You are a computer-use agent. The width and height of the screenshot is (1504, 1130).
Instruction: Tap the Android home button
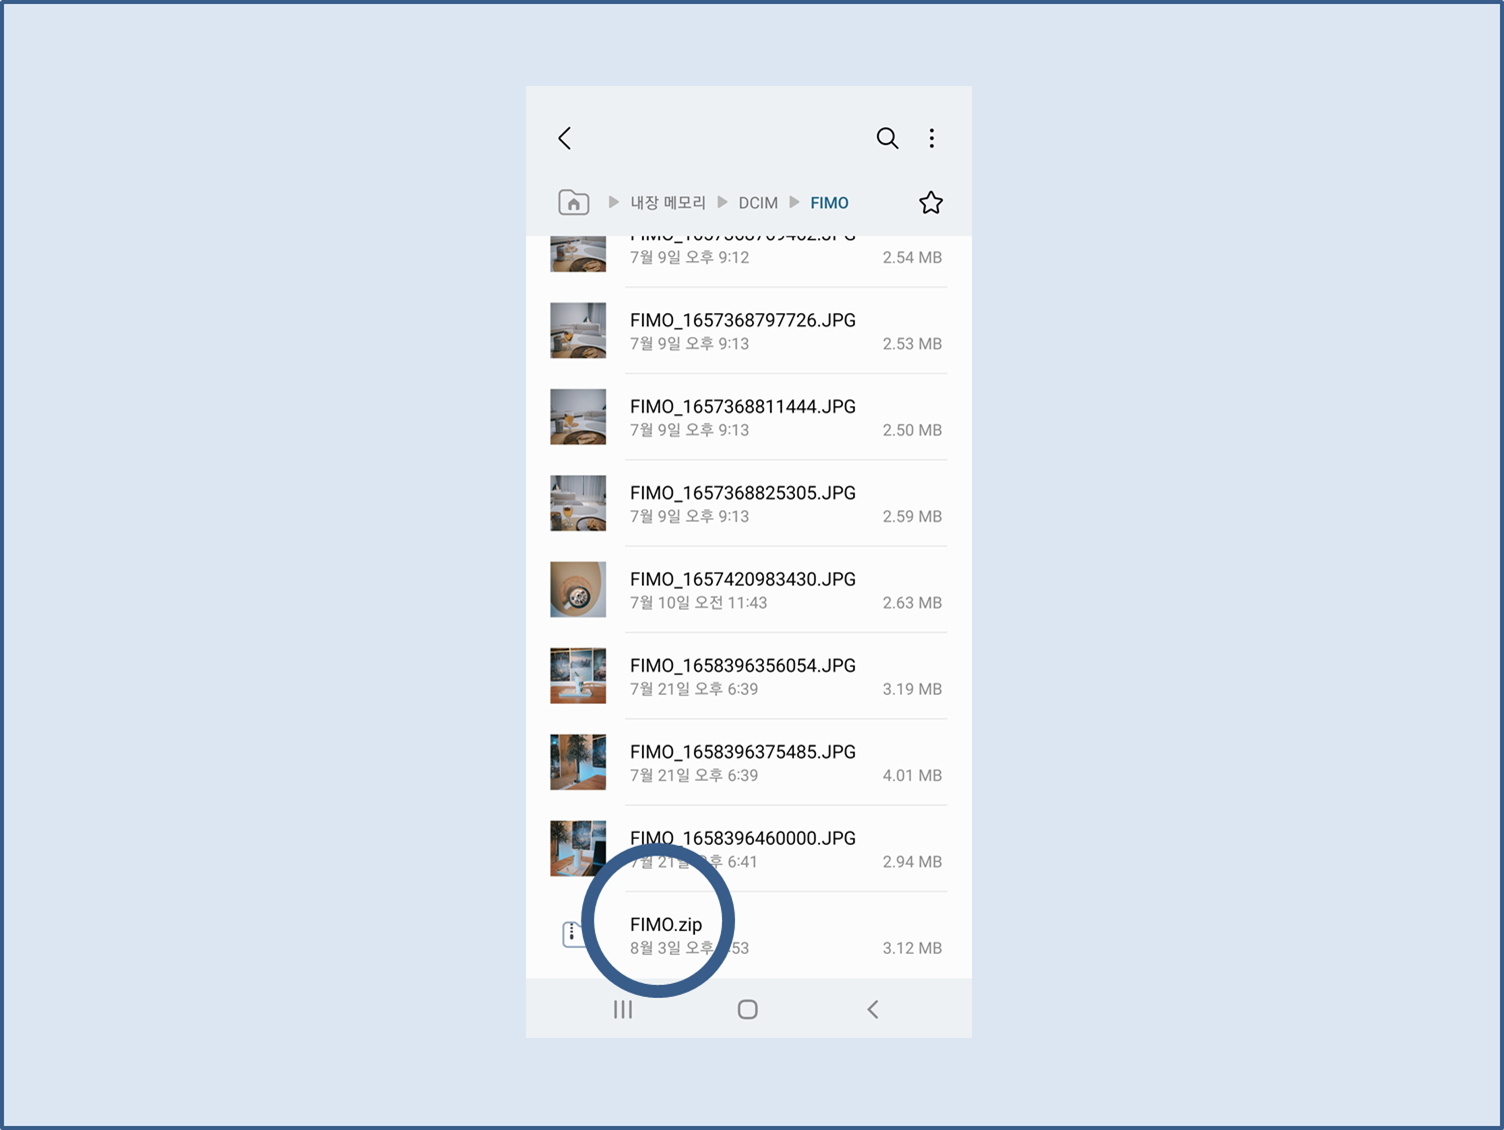(x=747, y=1009)
